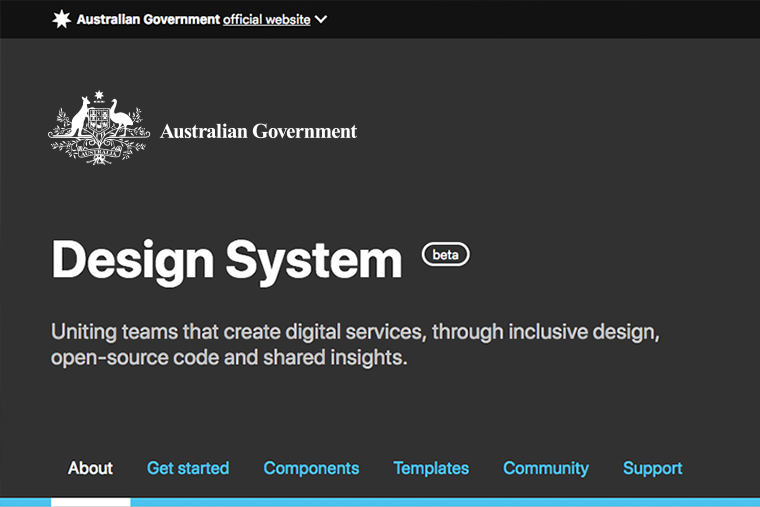Navigate to the Support tab
The width and height of the screenshot is (760, 507).
(652, 468)
